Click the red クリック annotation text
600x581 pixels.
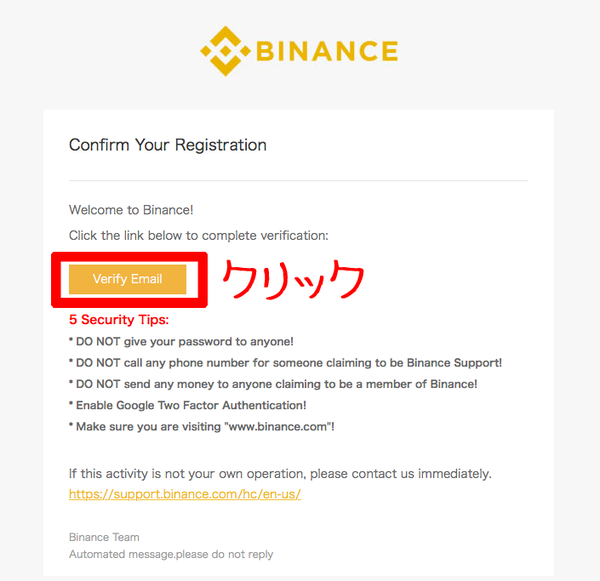293,279
